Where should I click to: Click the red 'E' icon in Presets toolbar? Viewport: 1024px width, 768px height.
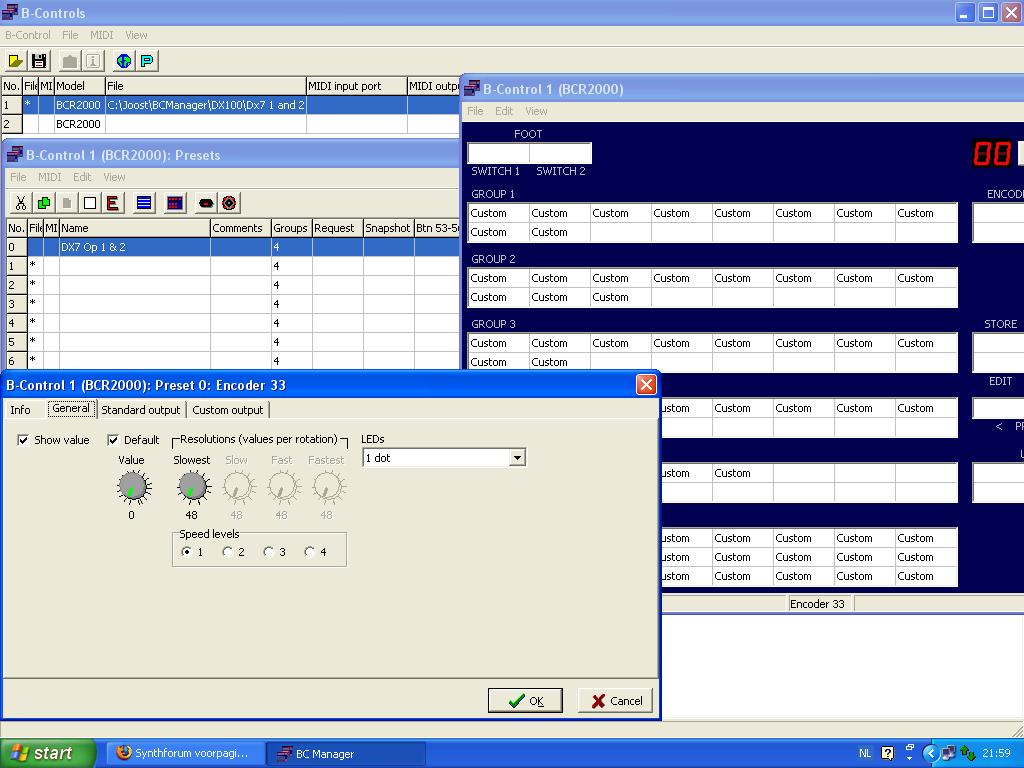coord(112,203)
